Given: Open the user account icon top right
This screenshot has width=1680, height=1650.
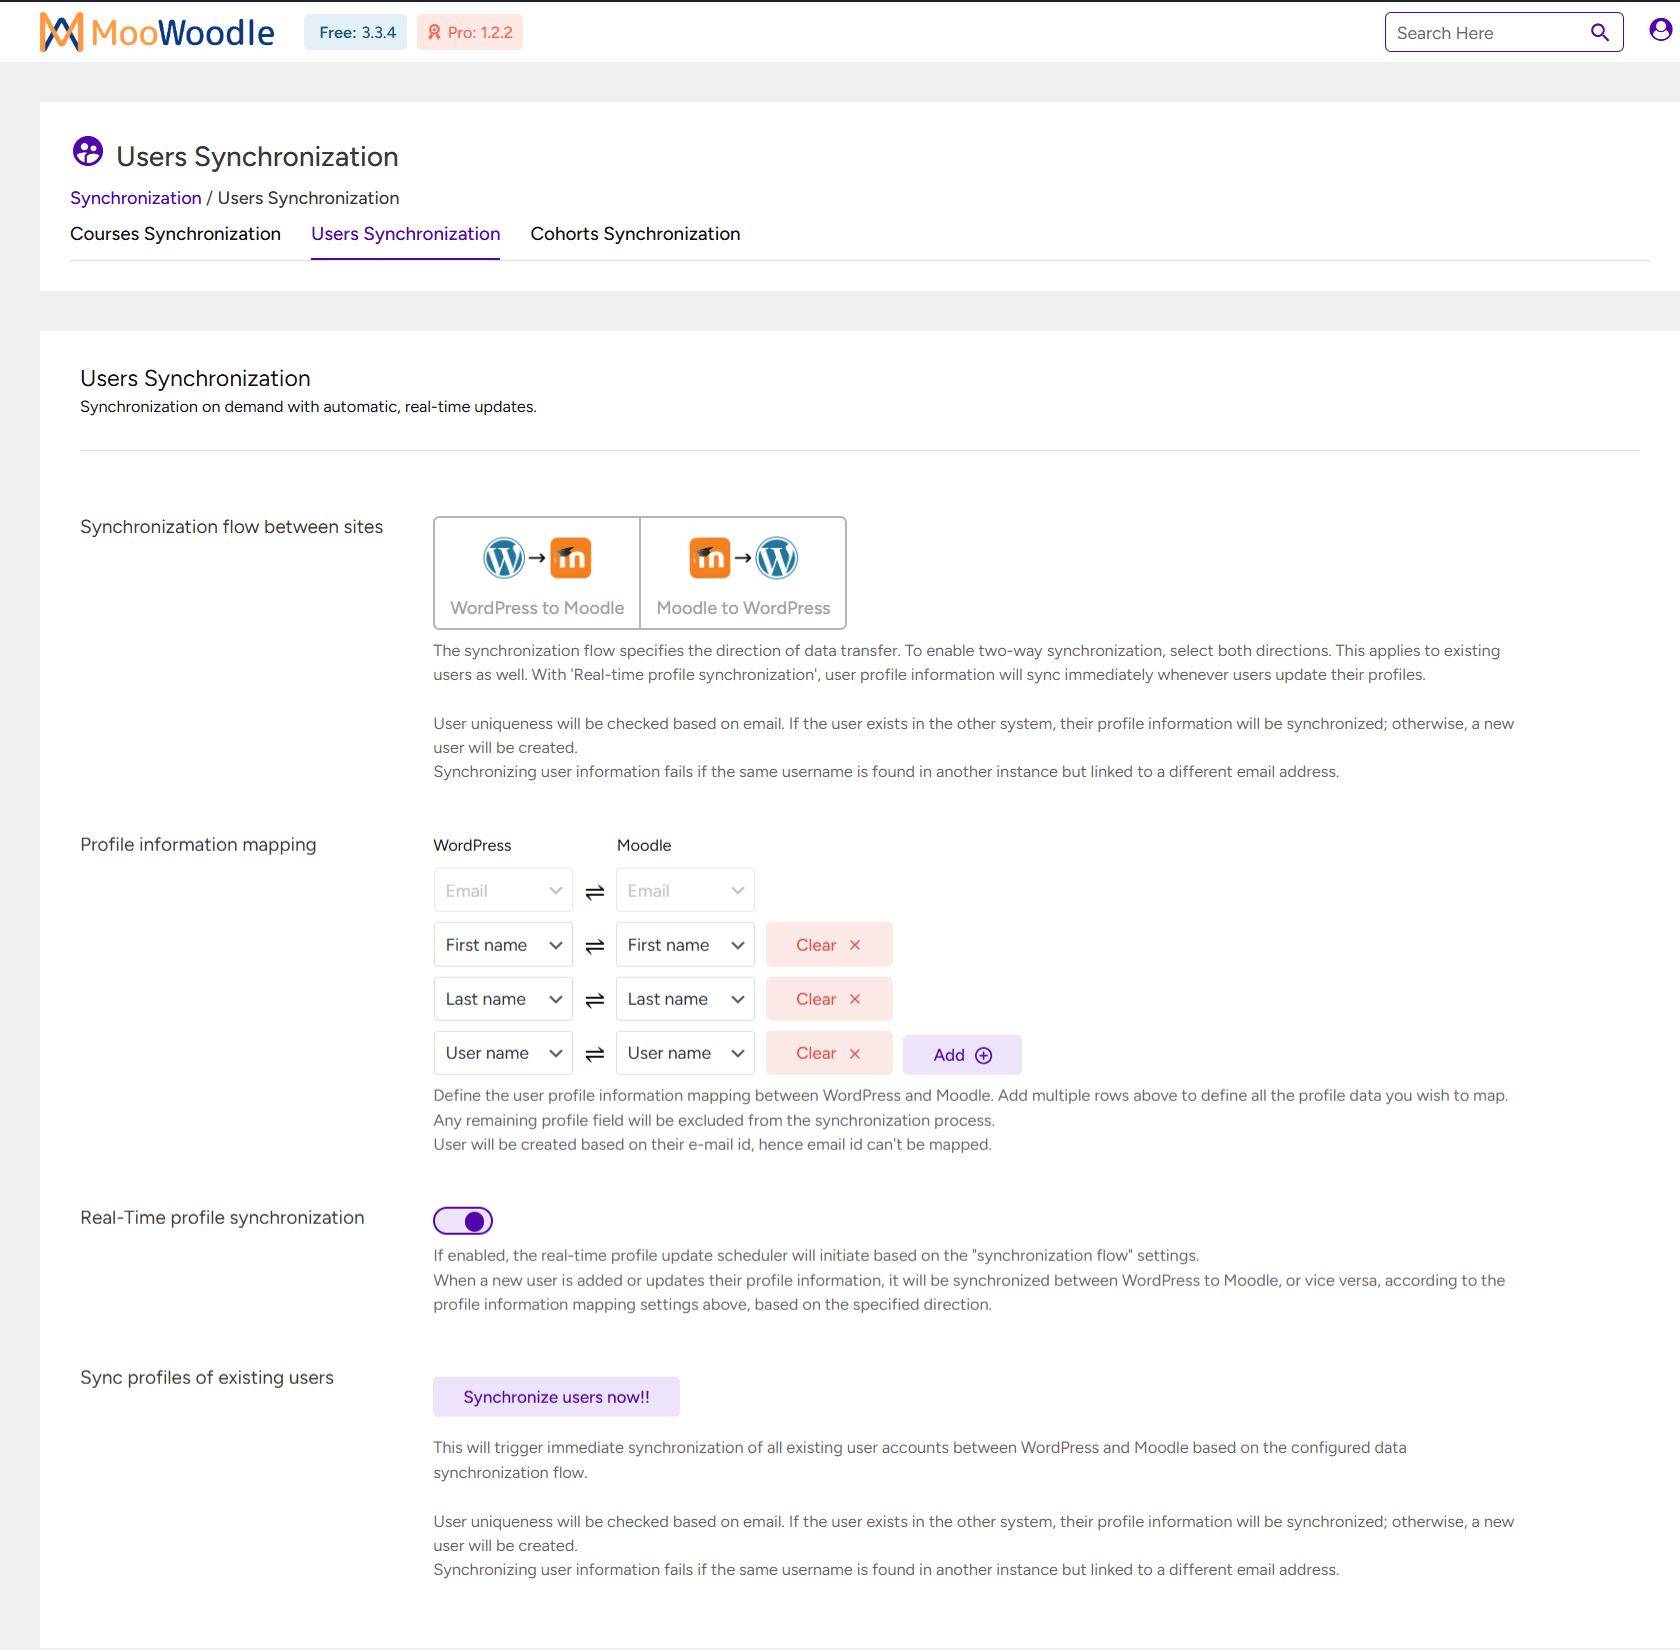Looking at the screenshot, I should click(1659, 29).
